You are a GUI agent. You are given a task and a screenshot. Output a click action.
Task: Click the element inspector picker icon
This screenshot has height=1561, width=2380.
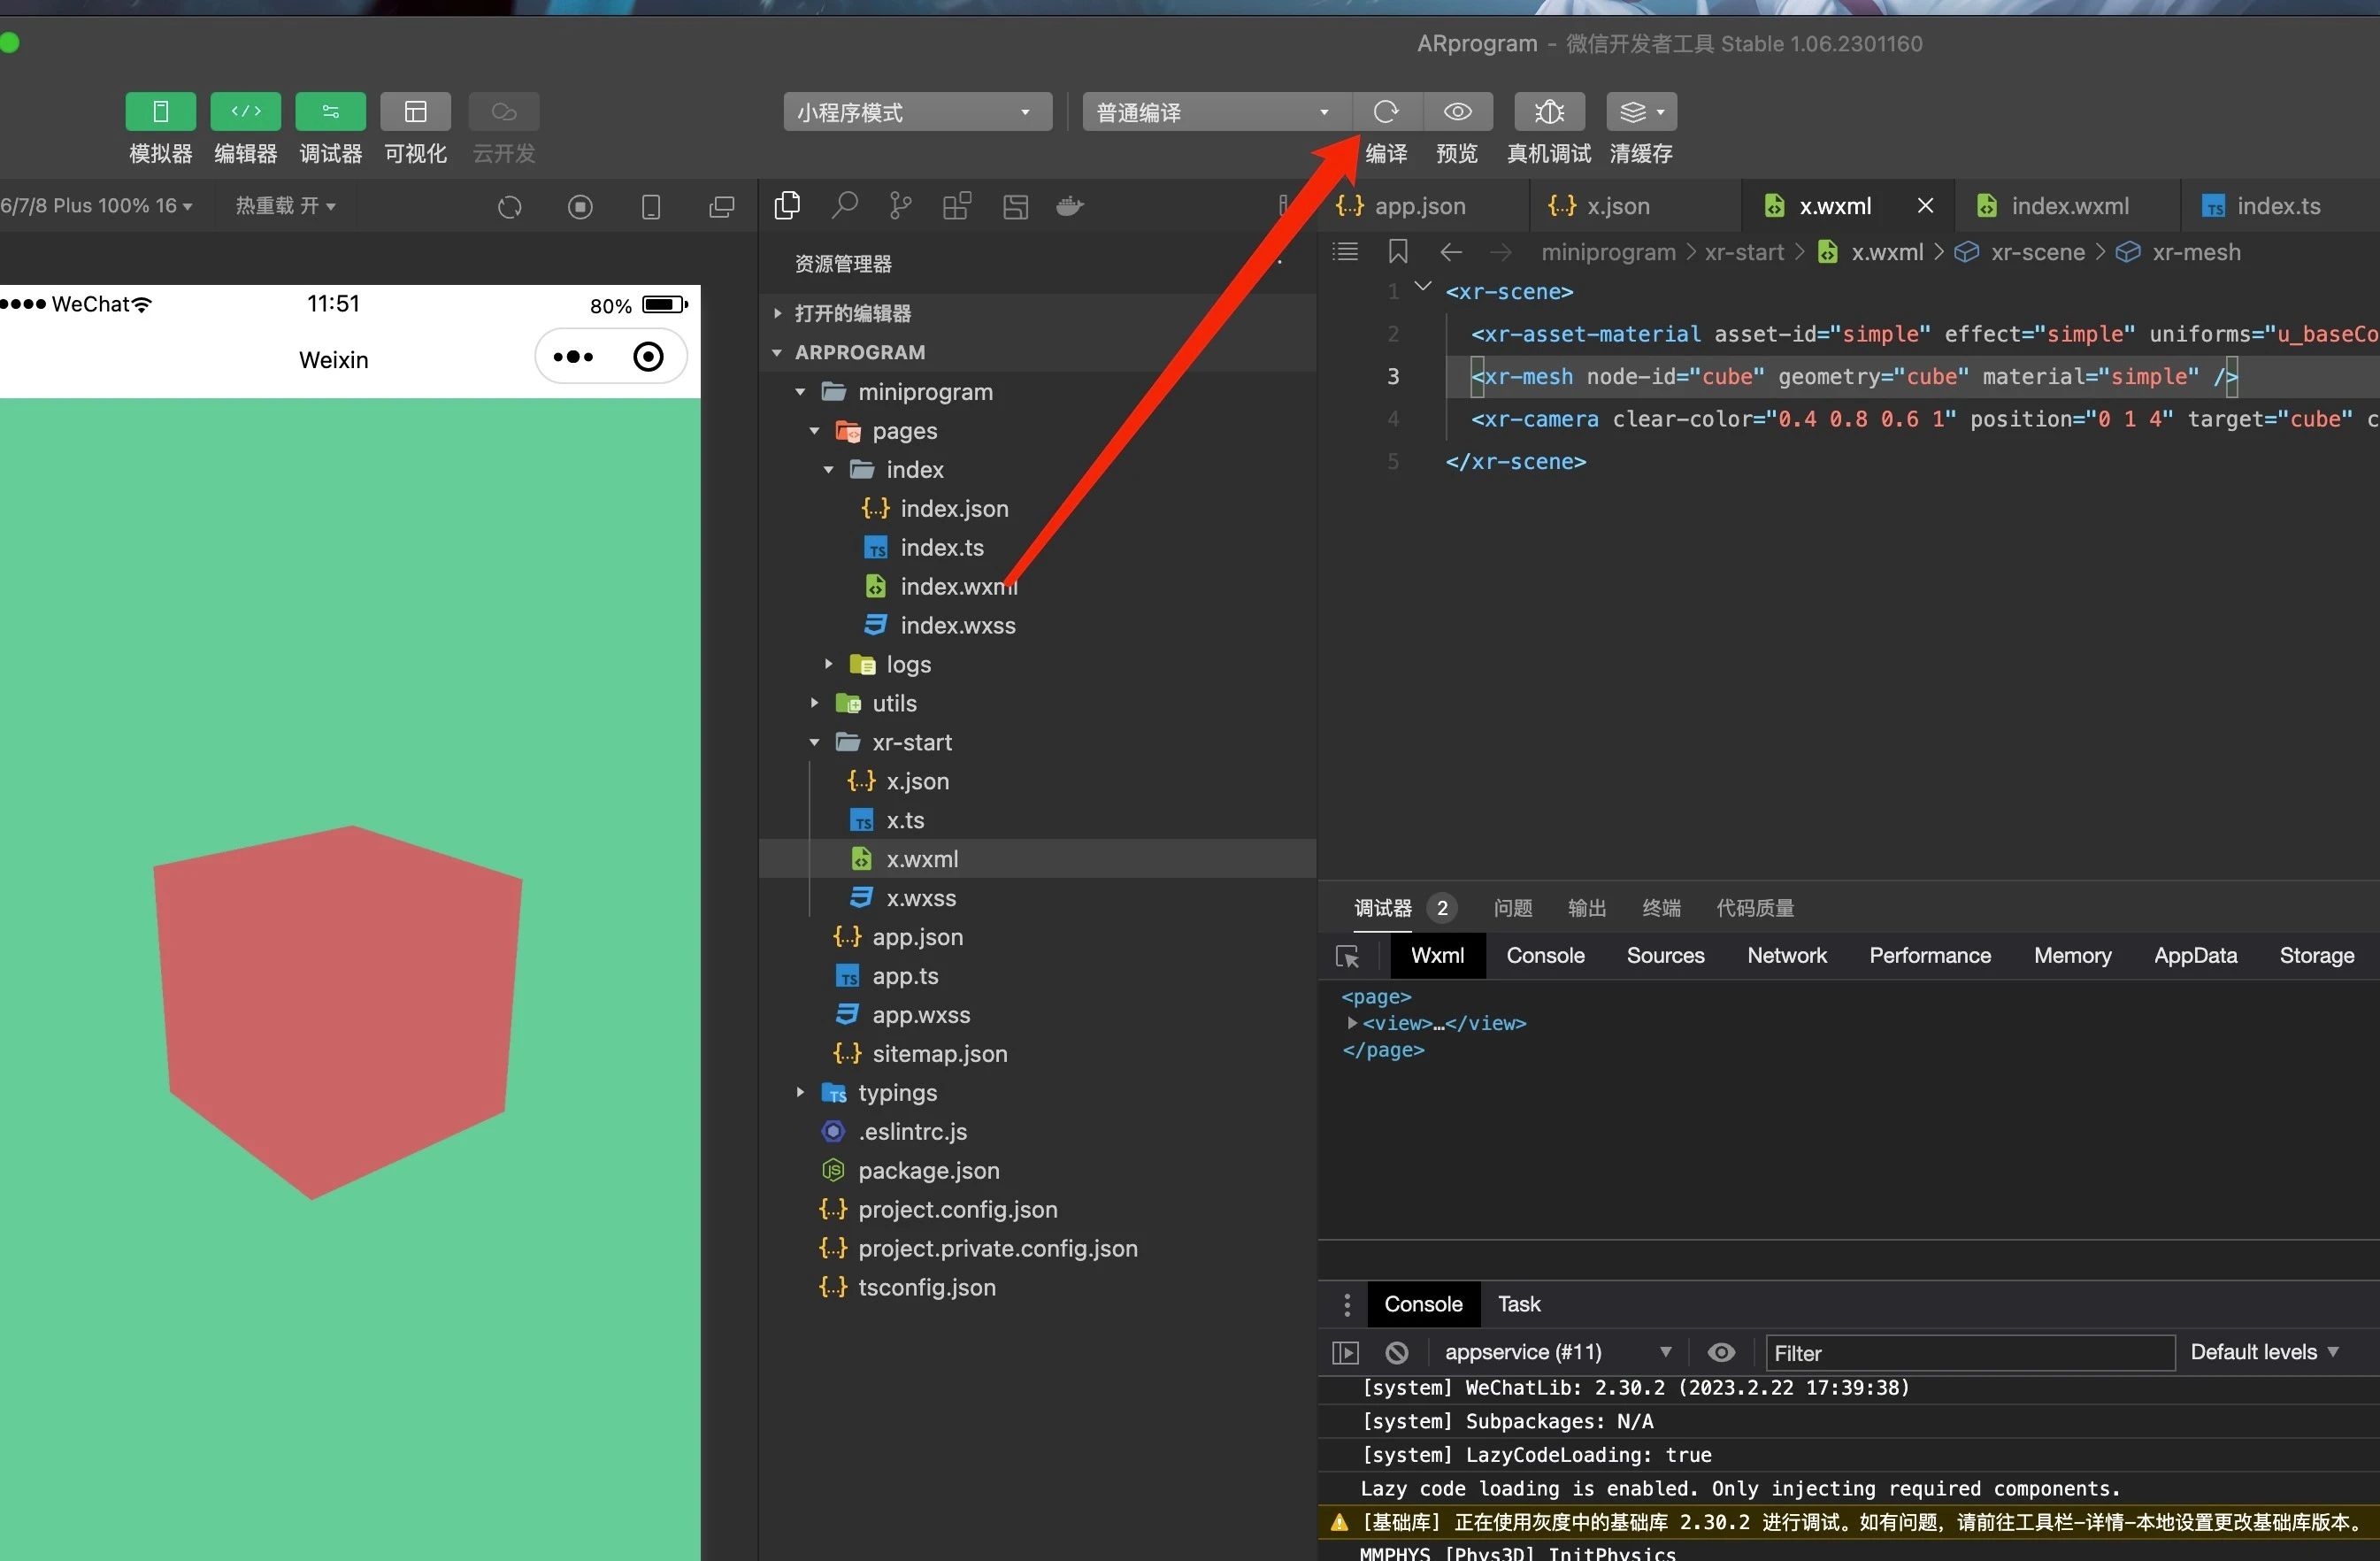(1347, 956)
